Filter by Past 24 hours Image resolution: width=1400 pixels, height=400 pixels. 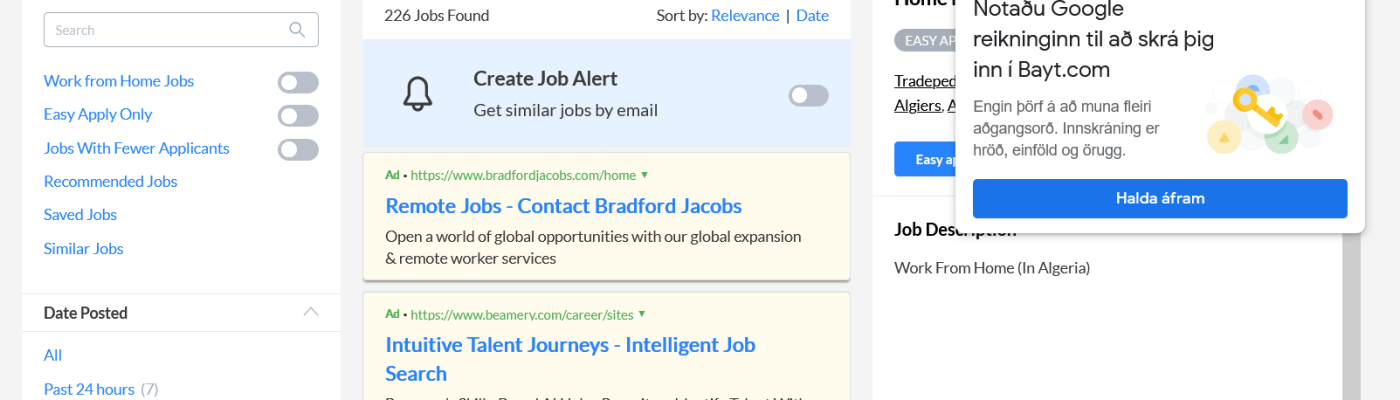(89, 389)
